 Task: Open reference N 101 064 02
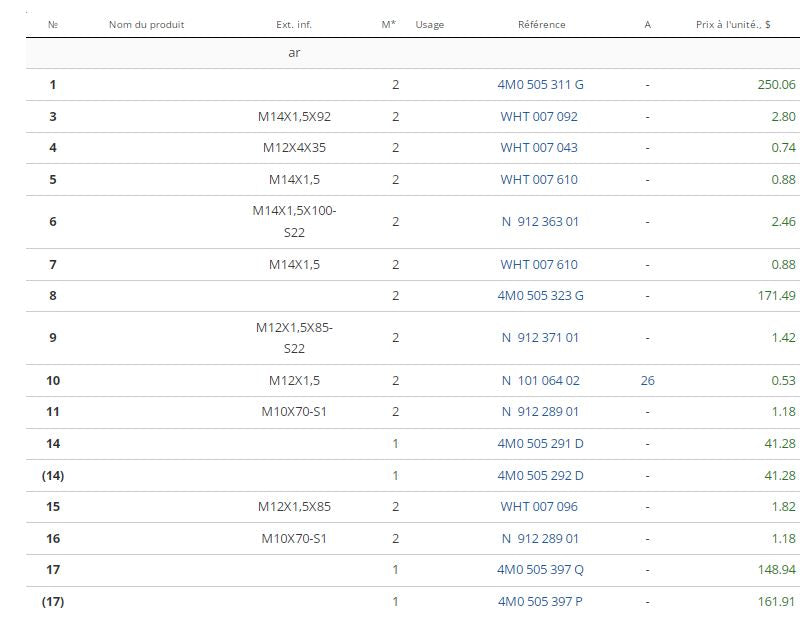[540, 381]
